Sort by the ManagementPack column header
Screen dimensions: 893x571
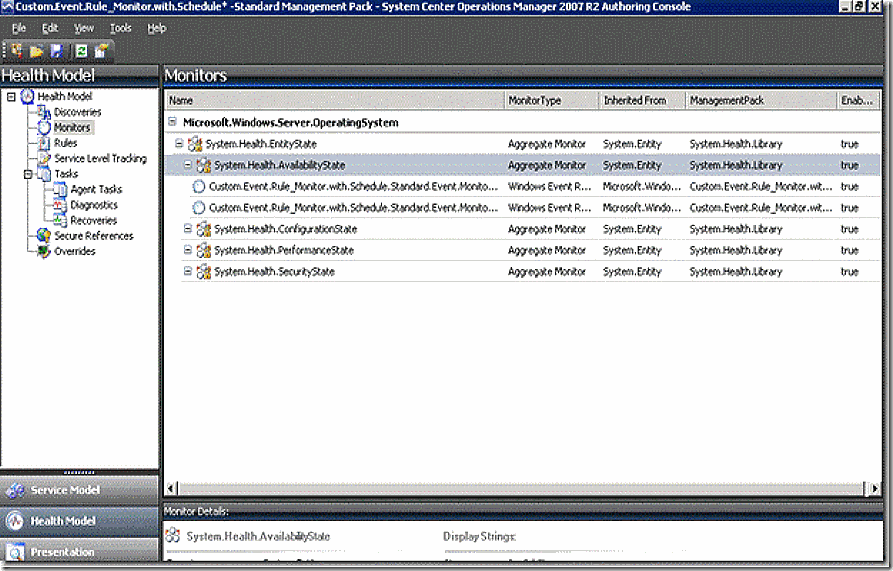(761, 101)
